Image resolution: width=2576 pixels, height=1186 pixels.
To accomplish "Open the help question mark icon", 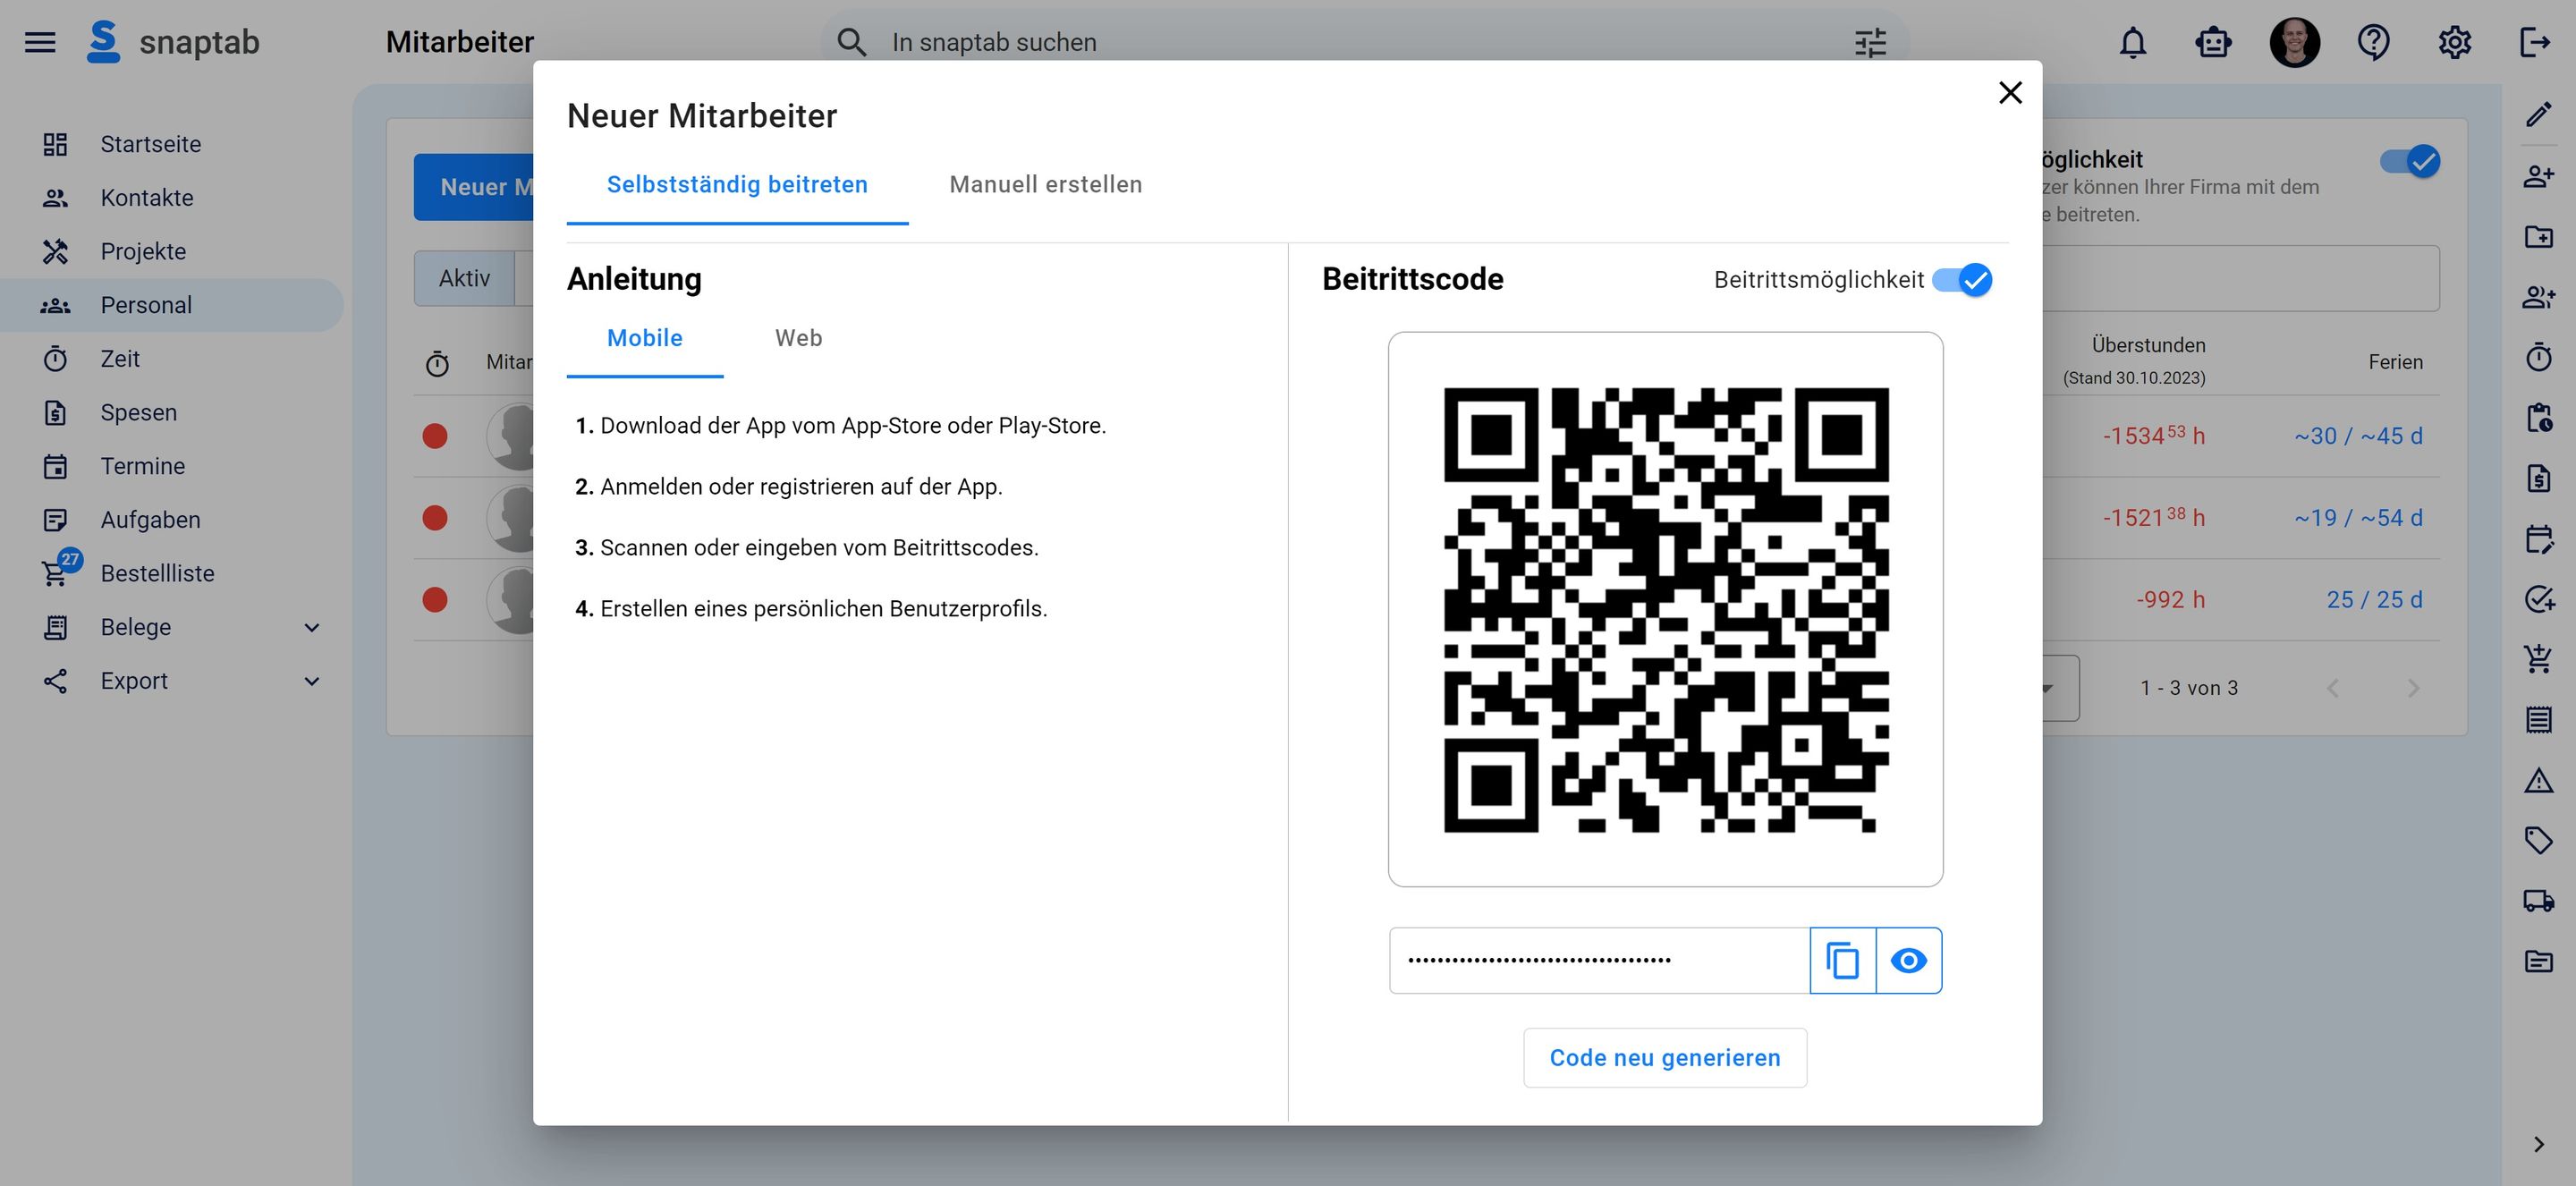I will 2374,42.
